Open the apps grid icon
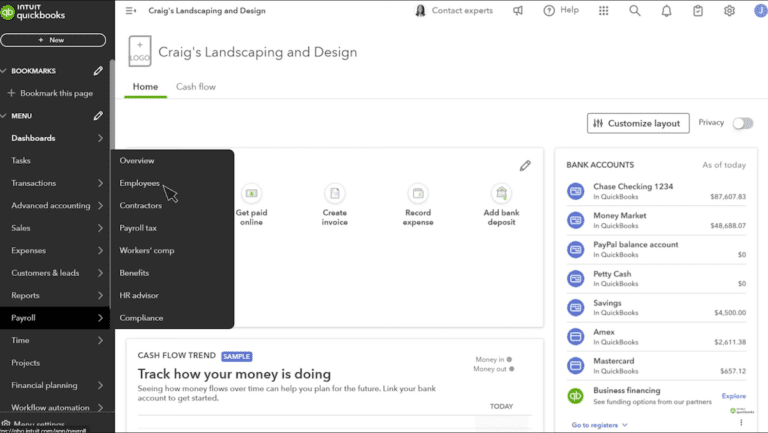 tap(603, 11)
